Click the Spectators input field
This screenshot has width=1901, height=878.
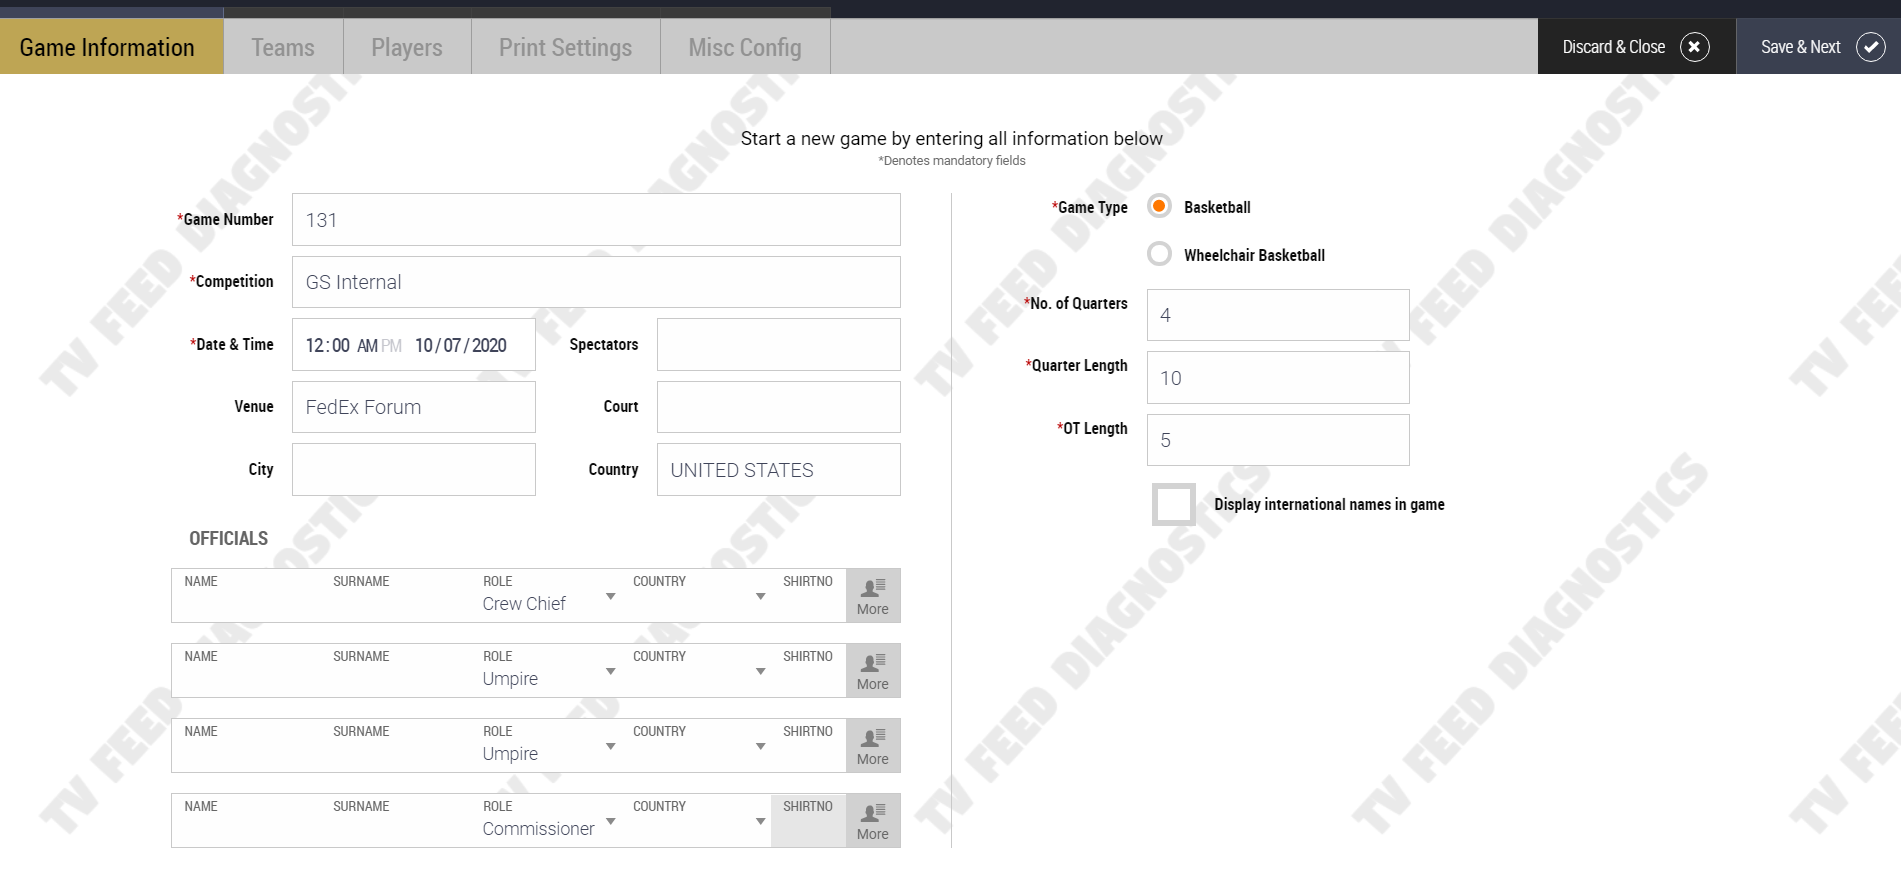pos(778,345)
